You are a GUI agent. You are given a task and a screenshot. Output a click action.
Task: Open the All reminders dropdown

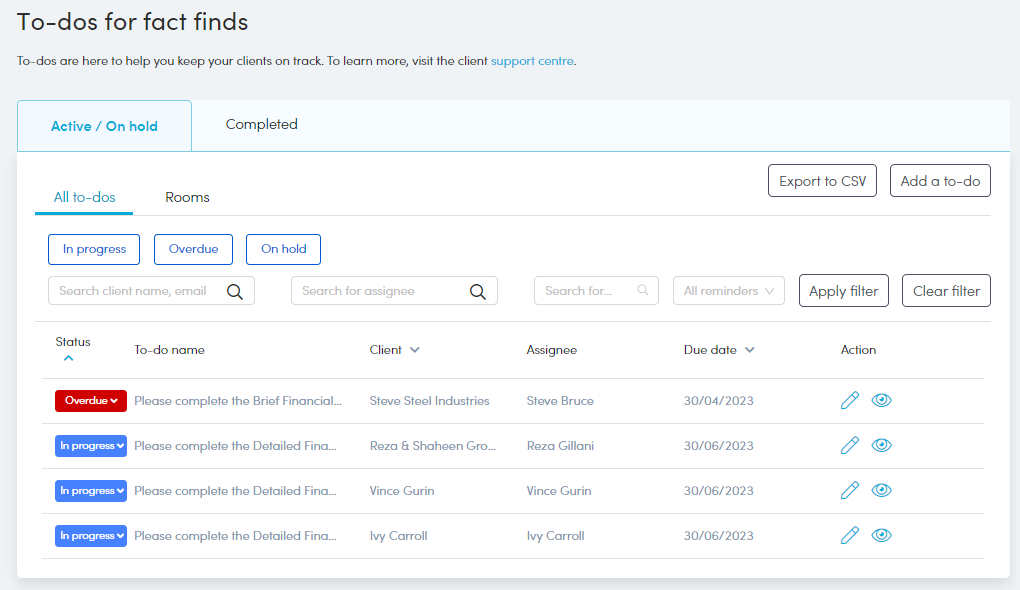[x=729, y=291]
